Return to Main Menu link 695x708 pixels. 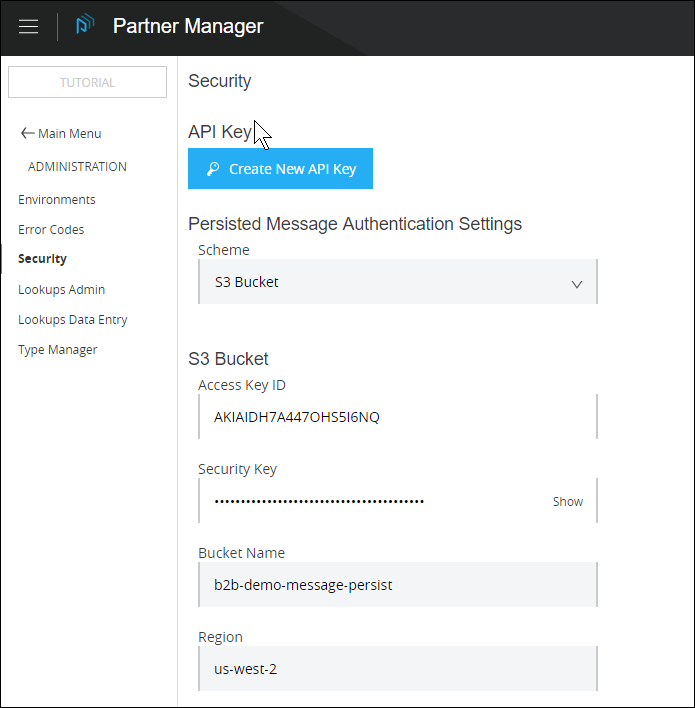(69, 134)
